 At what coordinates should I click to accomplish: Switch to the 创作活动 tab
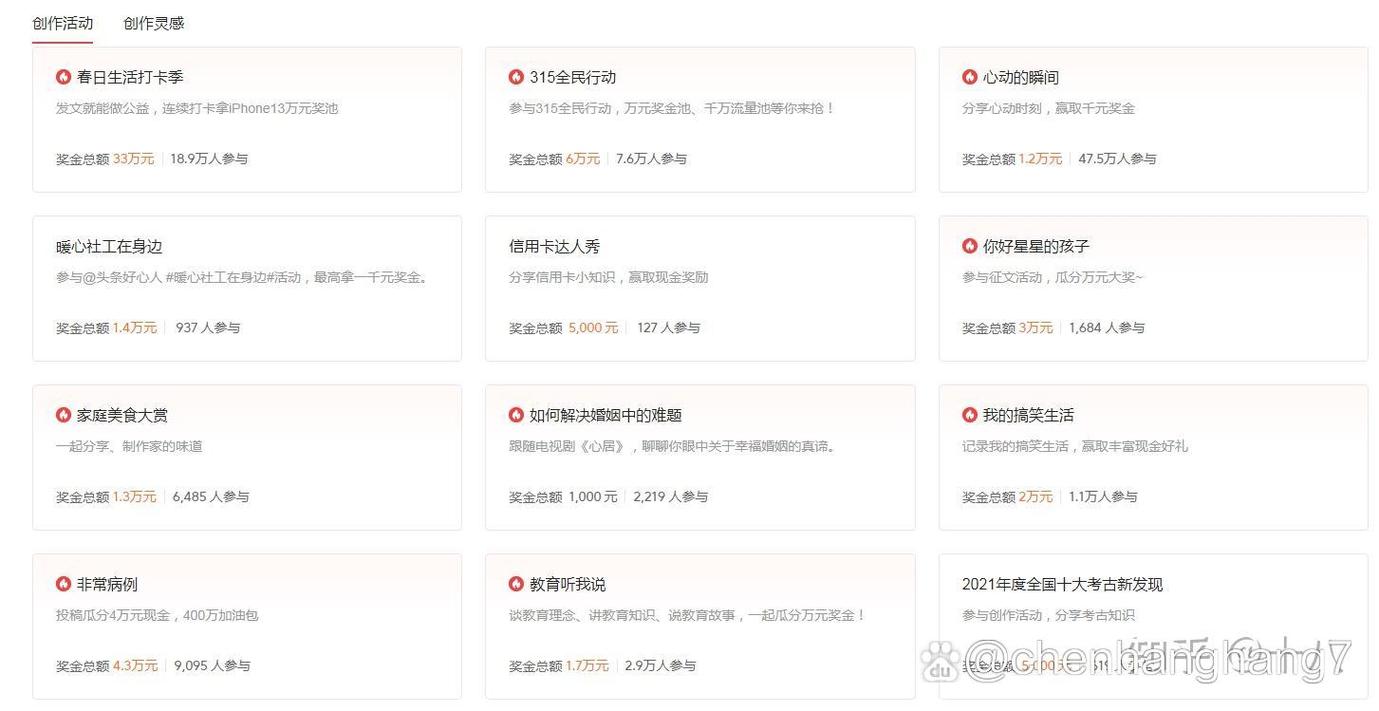[x=62, y=23]
